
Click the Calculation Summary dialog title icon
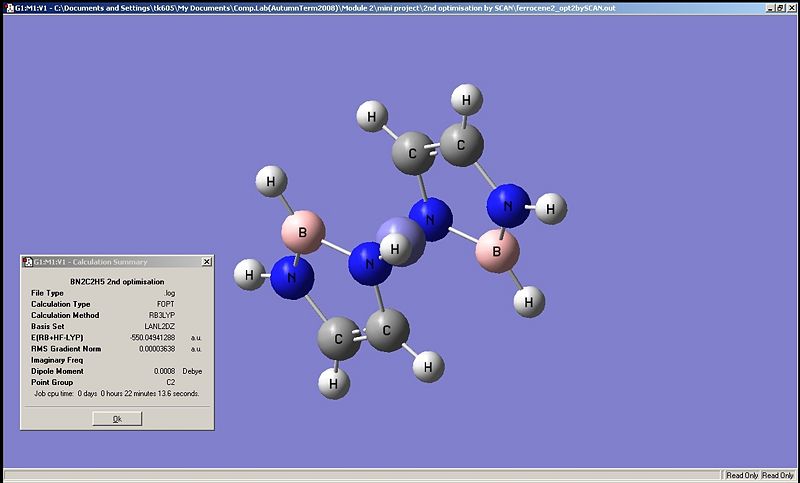click(28, 262)
